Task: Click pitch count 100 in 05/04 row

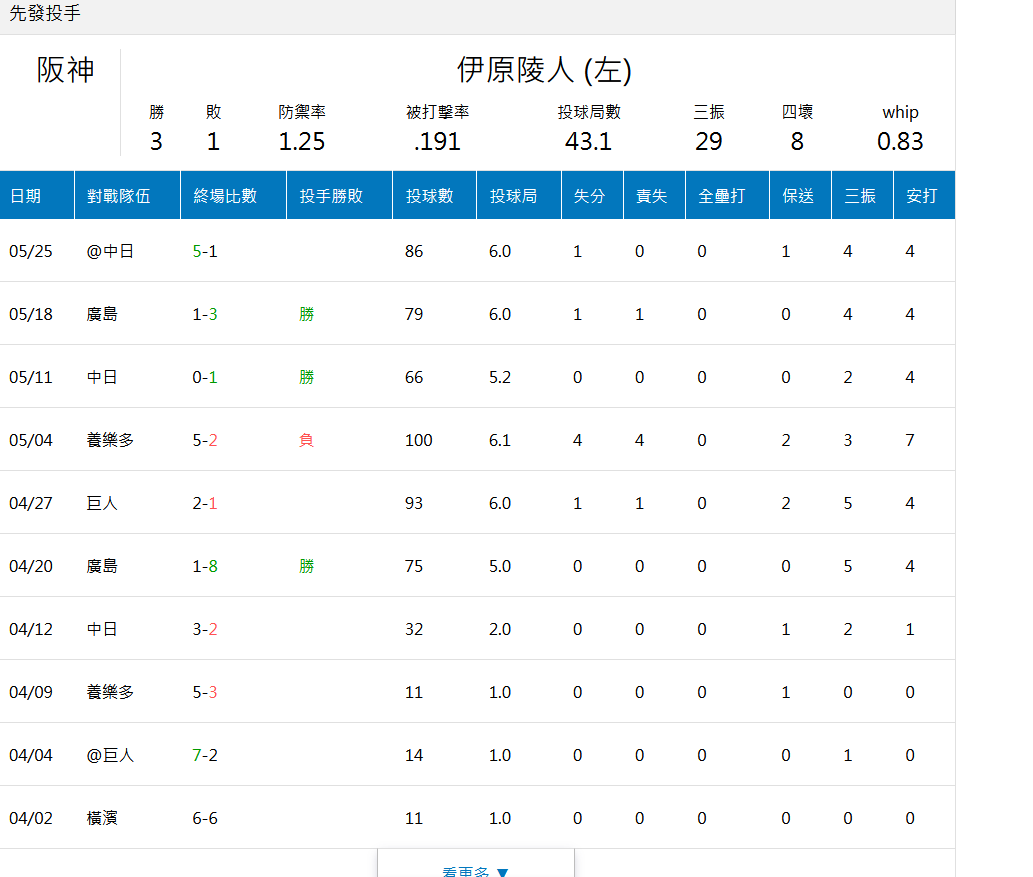Action: click(x=418, y=440)
